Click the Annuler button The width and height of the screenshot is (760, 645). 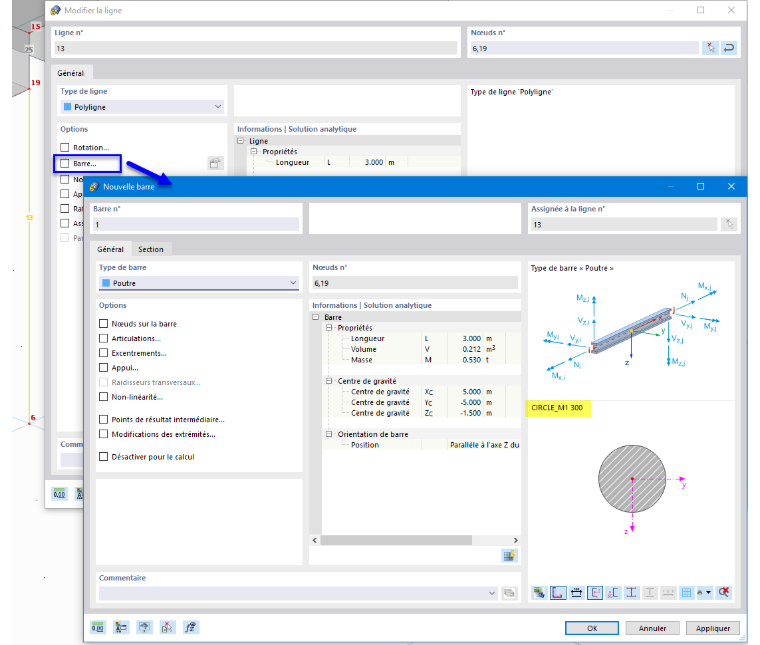tap(652, 628)
